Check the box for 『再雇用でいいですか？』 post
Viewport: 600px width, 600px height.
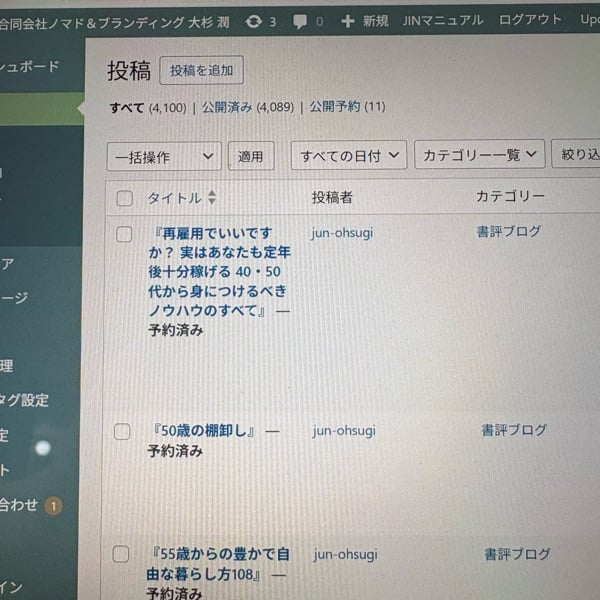(x=123, y=234)
